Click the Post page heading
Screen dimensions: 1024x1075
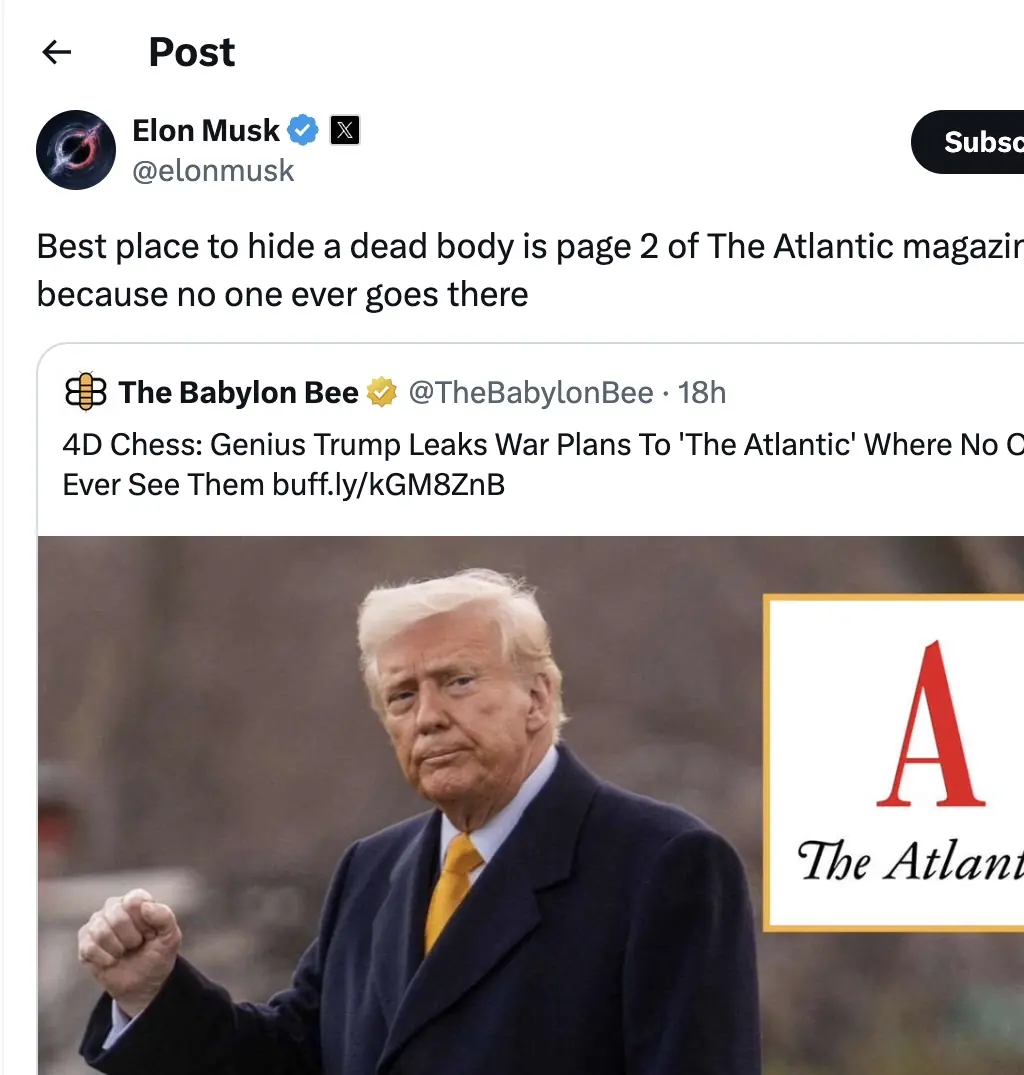192,52
